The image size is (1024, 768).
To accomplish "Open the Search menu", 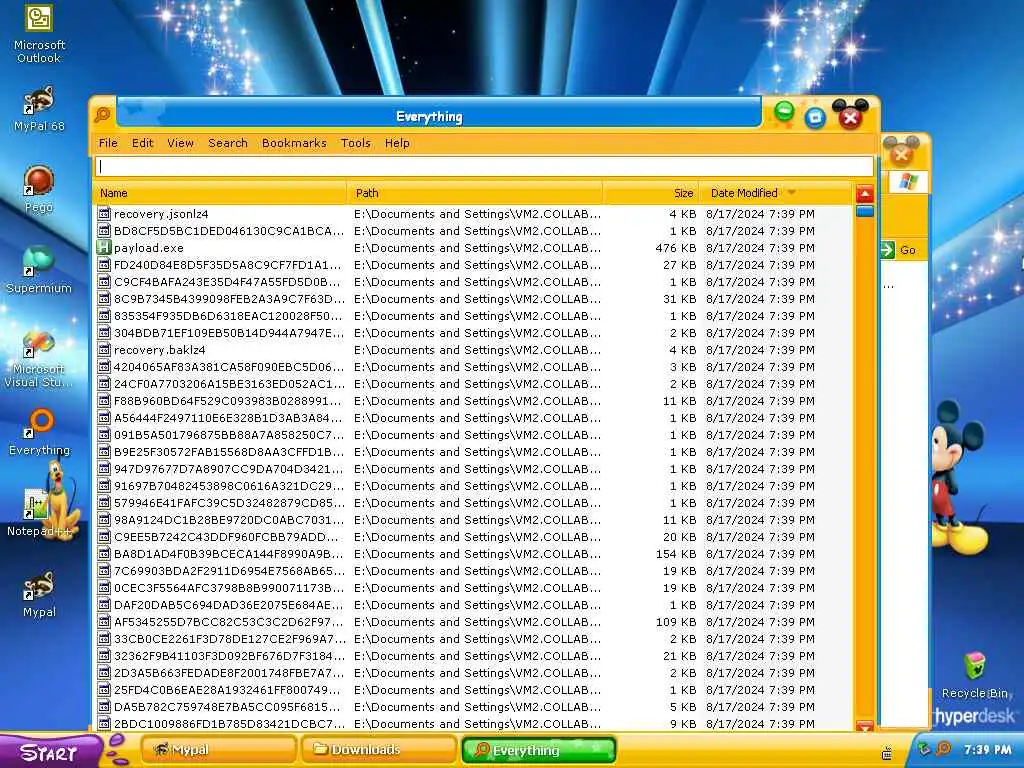I will pos(228,143).
